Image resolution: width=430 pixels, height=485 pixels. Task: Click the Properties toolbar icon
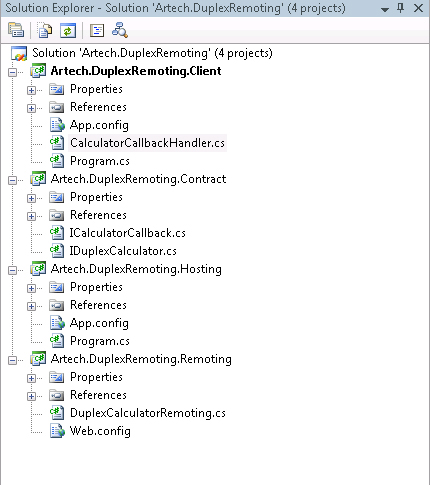16,31
